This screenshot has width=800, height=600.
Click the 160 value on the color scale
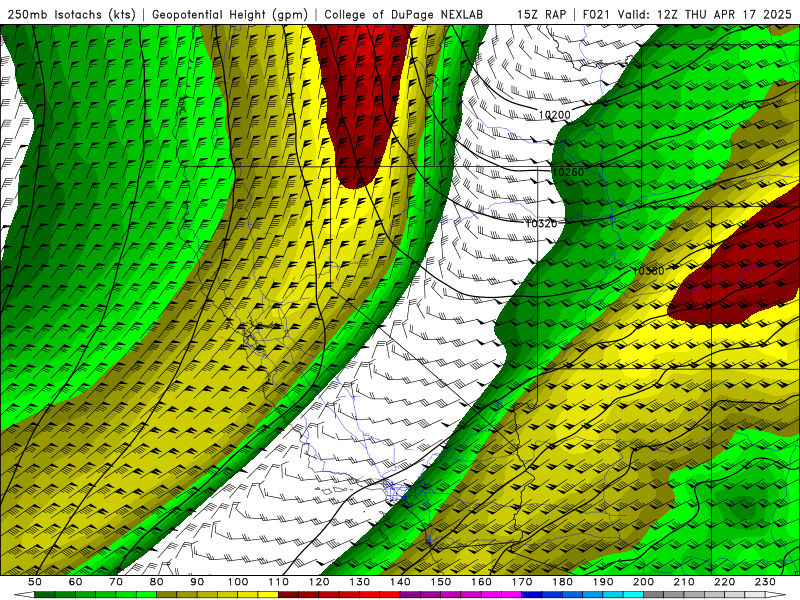tap(481, 582)
